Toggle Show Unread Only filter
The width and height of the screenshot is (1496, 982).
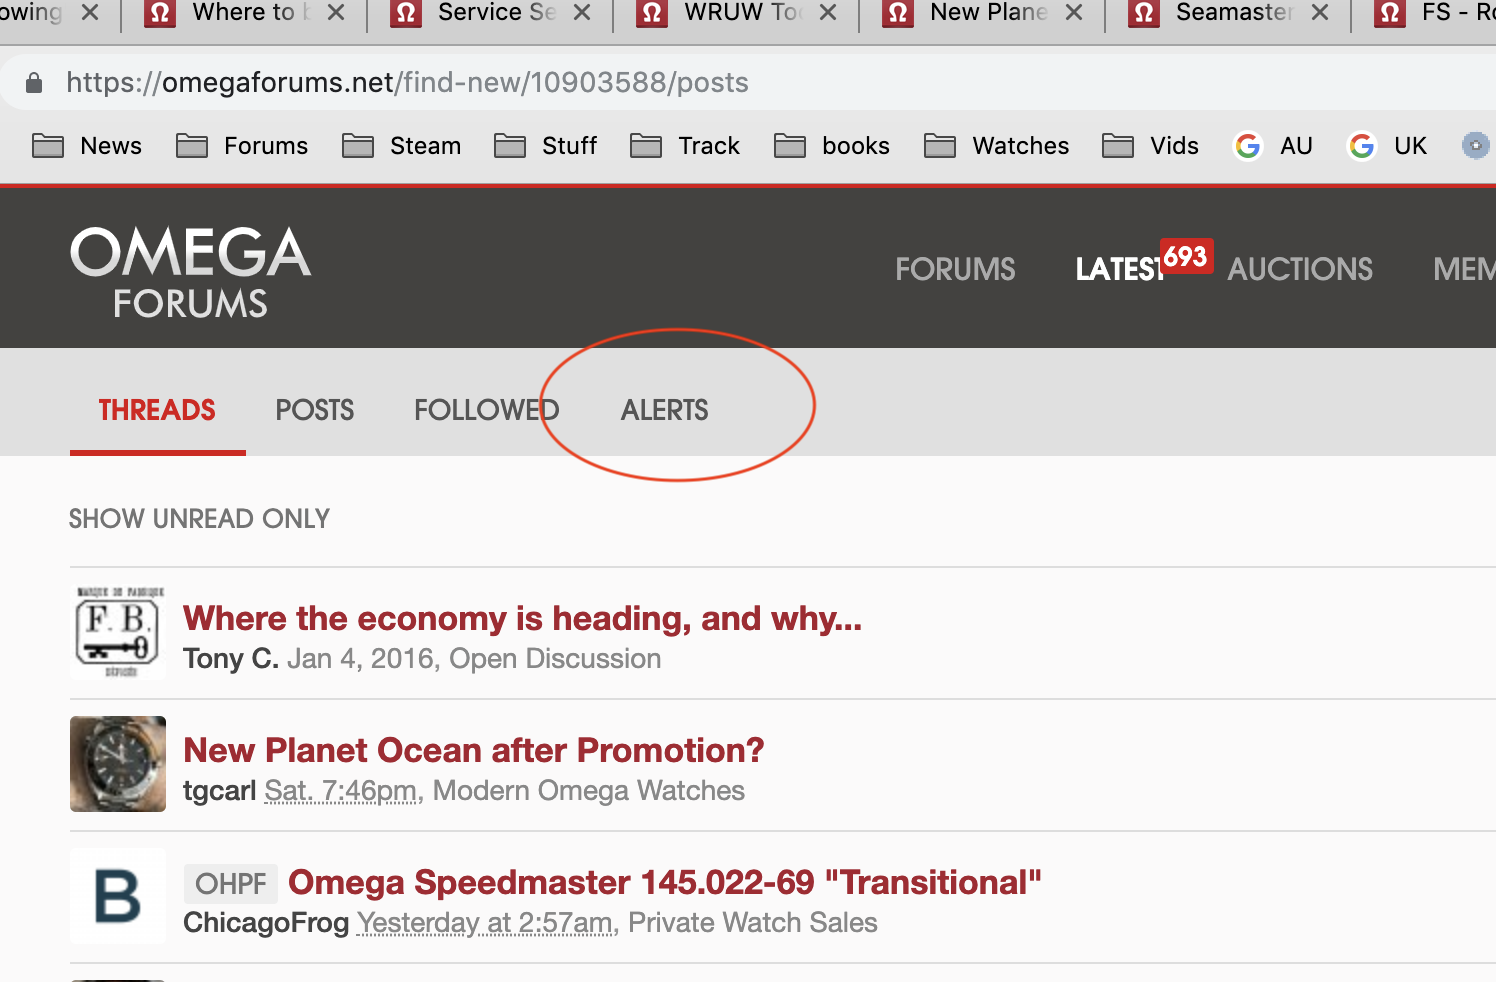pos(199,519)
